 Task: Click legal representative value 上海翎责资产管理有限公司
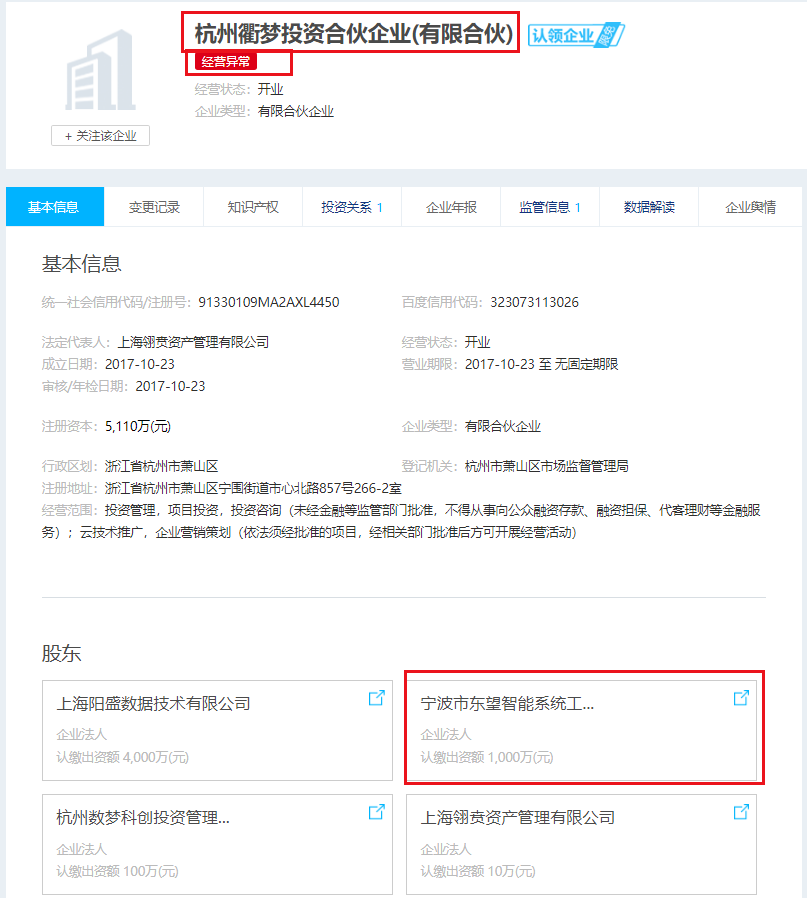click(x=193, y=342)
